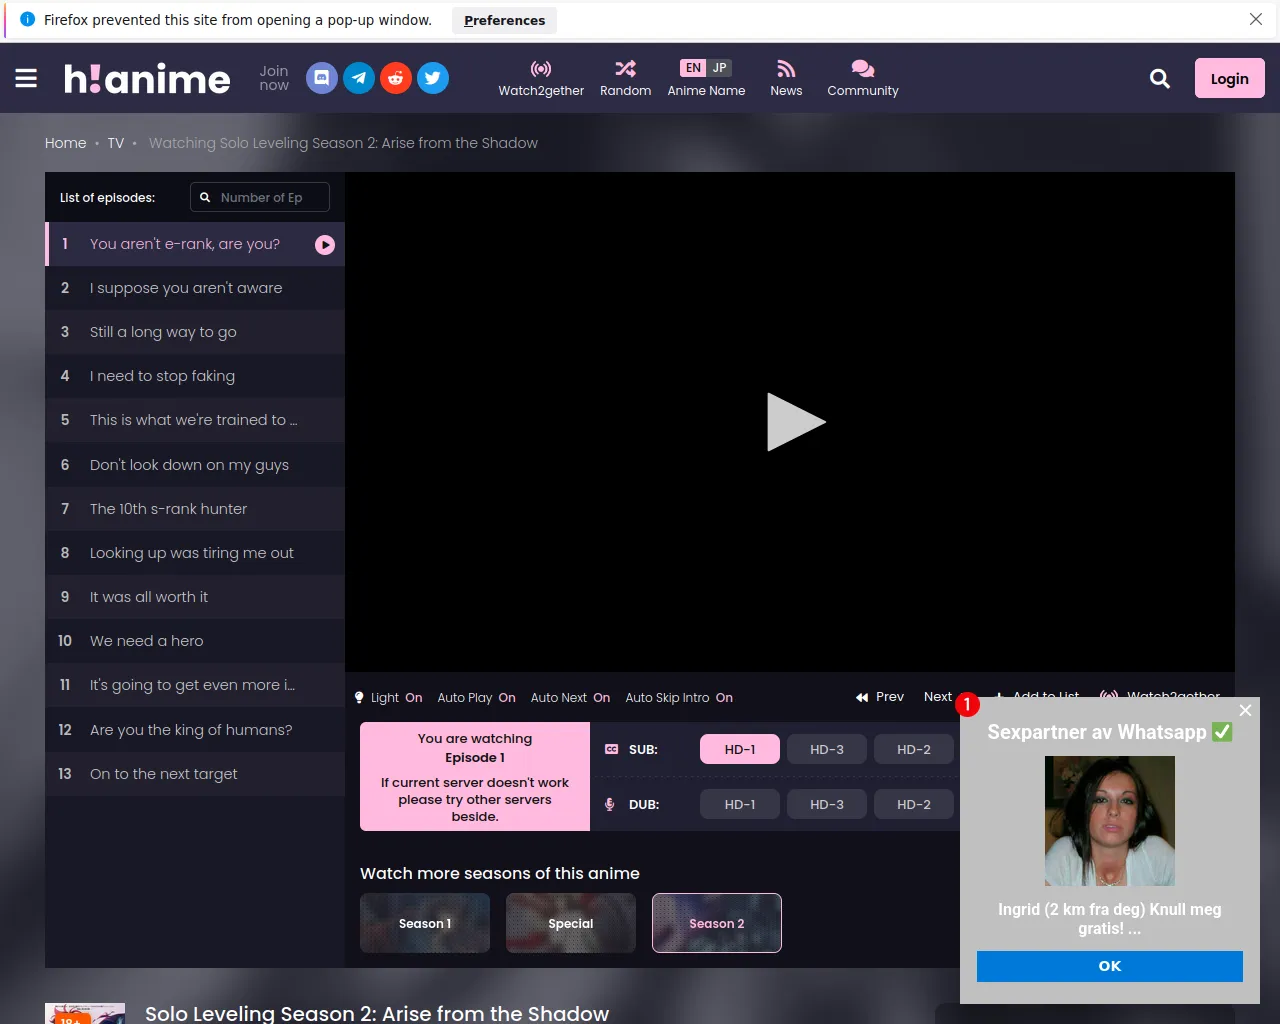Screen dimensions: 1280x1024
Task: Select SUB server HD-3
Action: [826, 749]
